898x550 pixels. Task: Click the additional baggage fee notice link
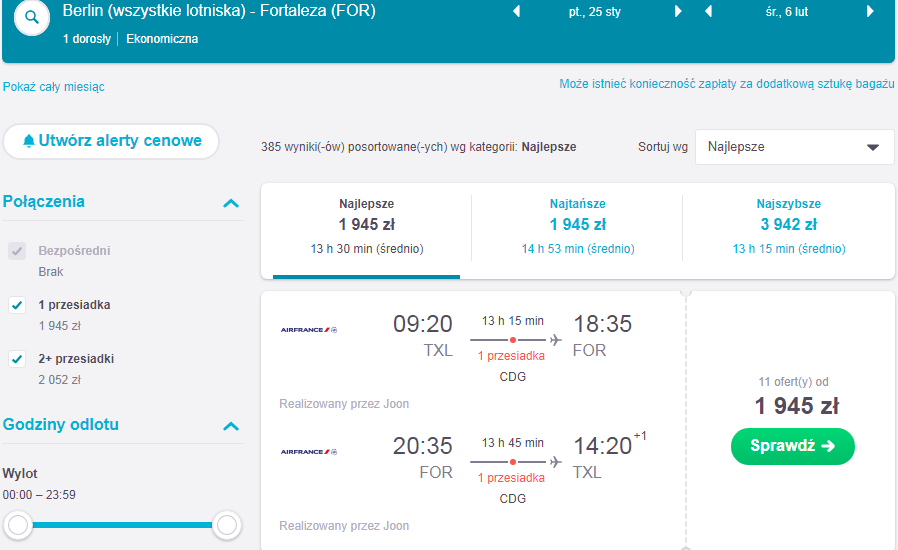point(726,84)
